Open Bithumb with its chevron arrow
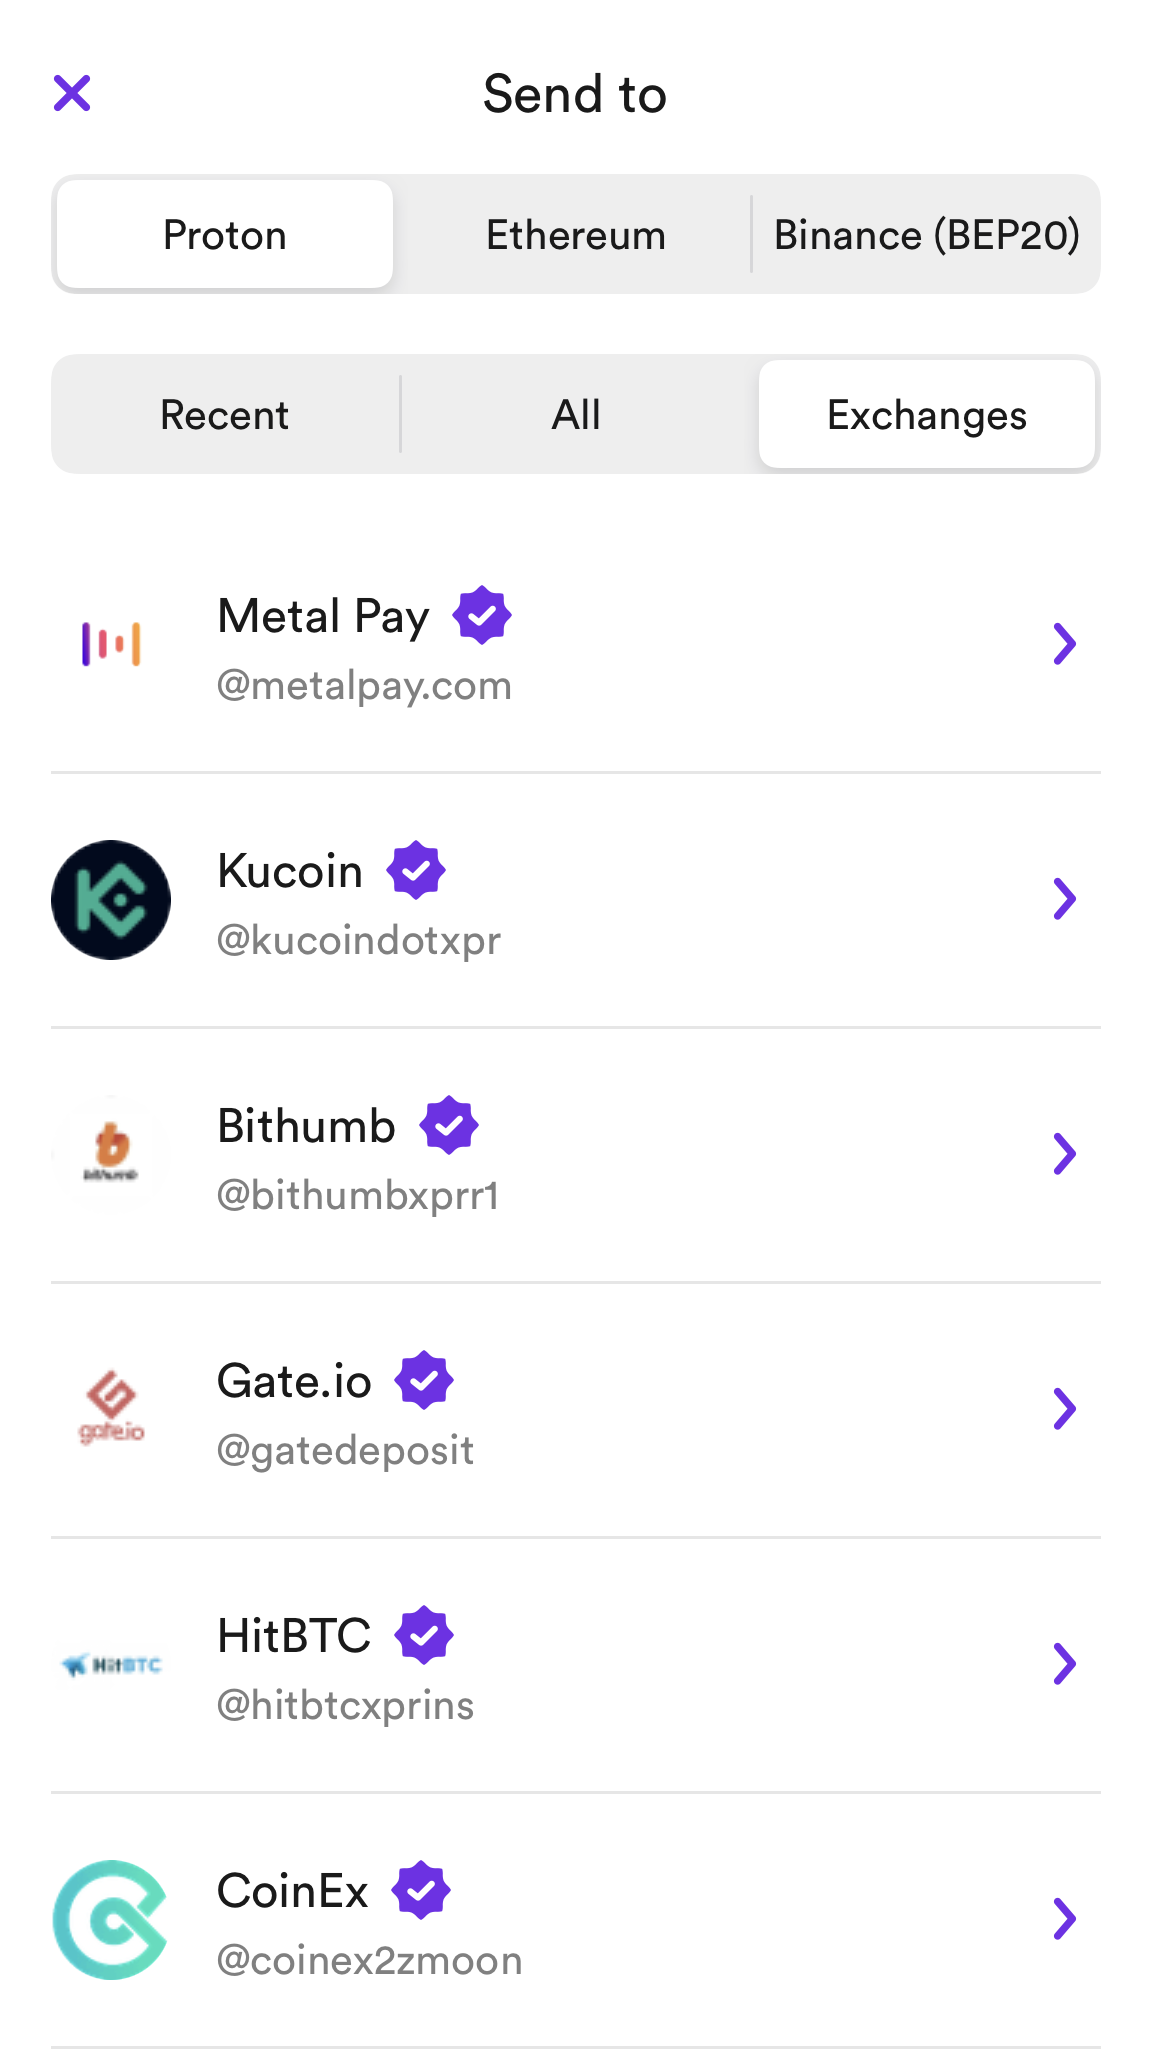 pos(1065,1154)
